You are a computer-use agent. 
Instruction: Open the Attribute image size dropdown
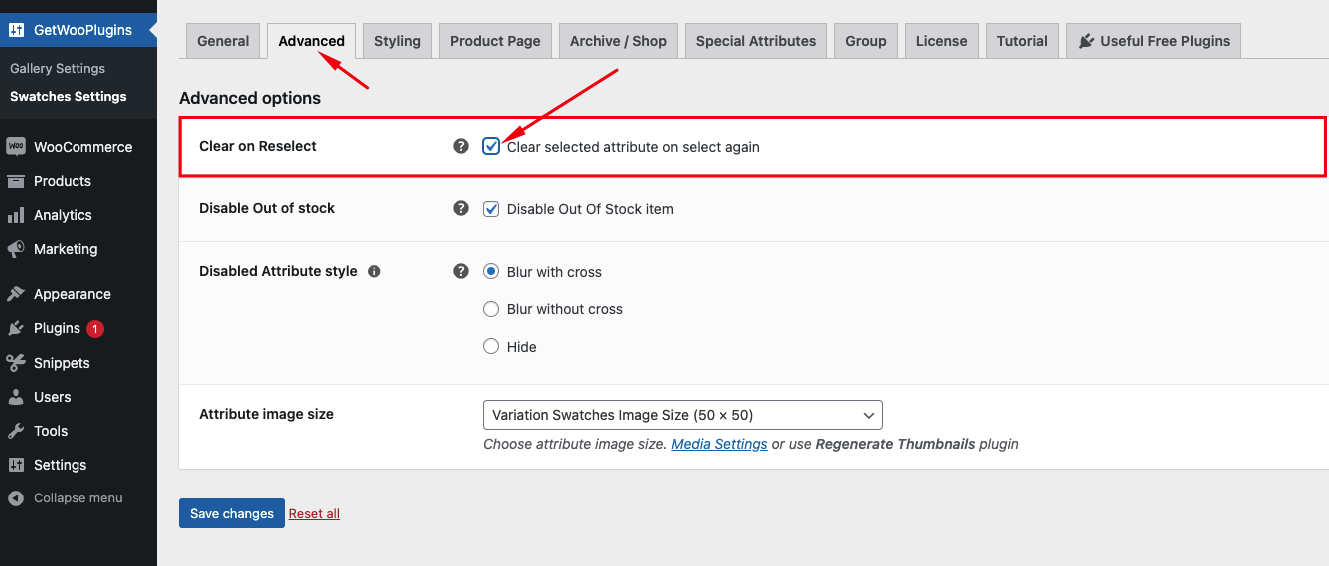coord(682,415)
